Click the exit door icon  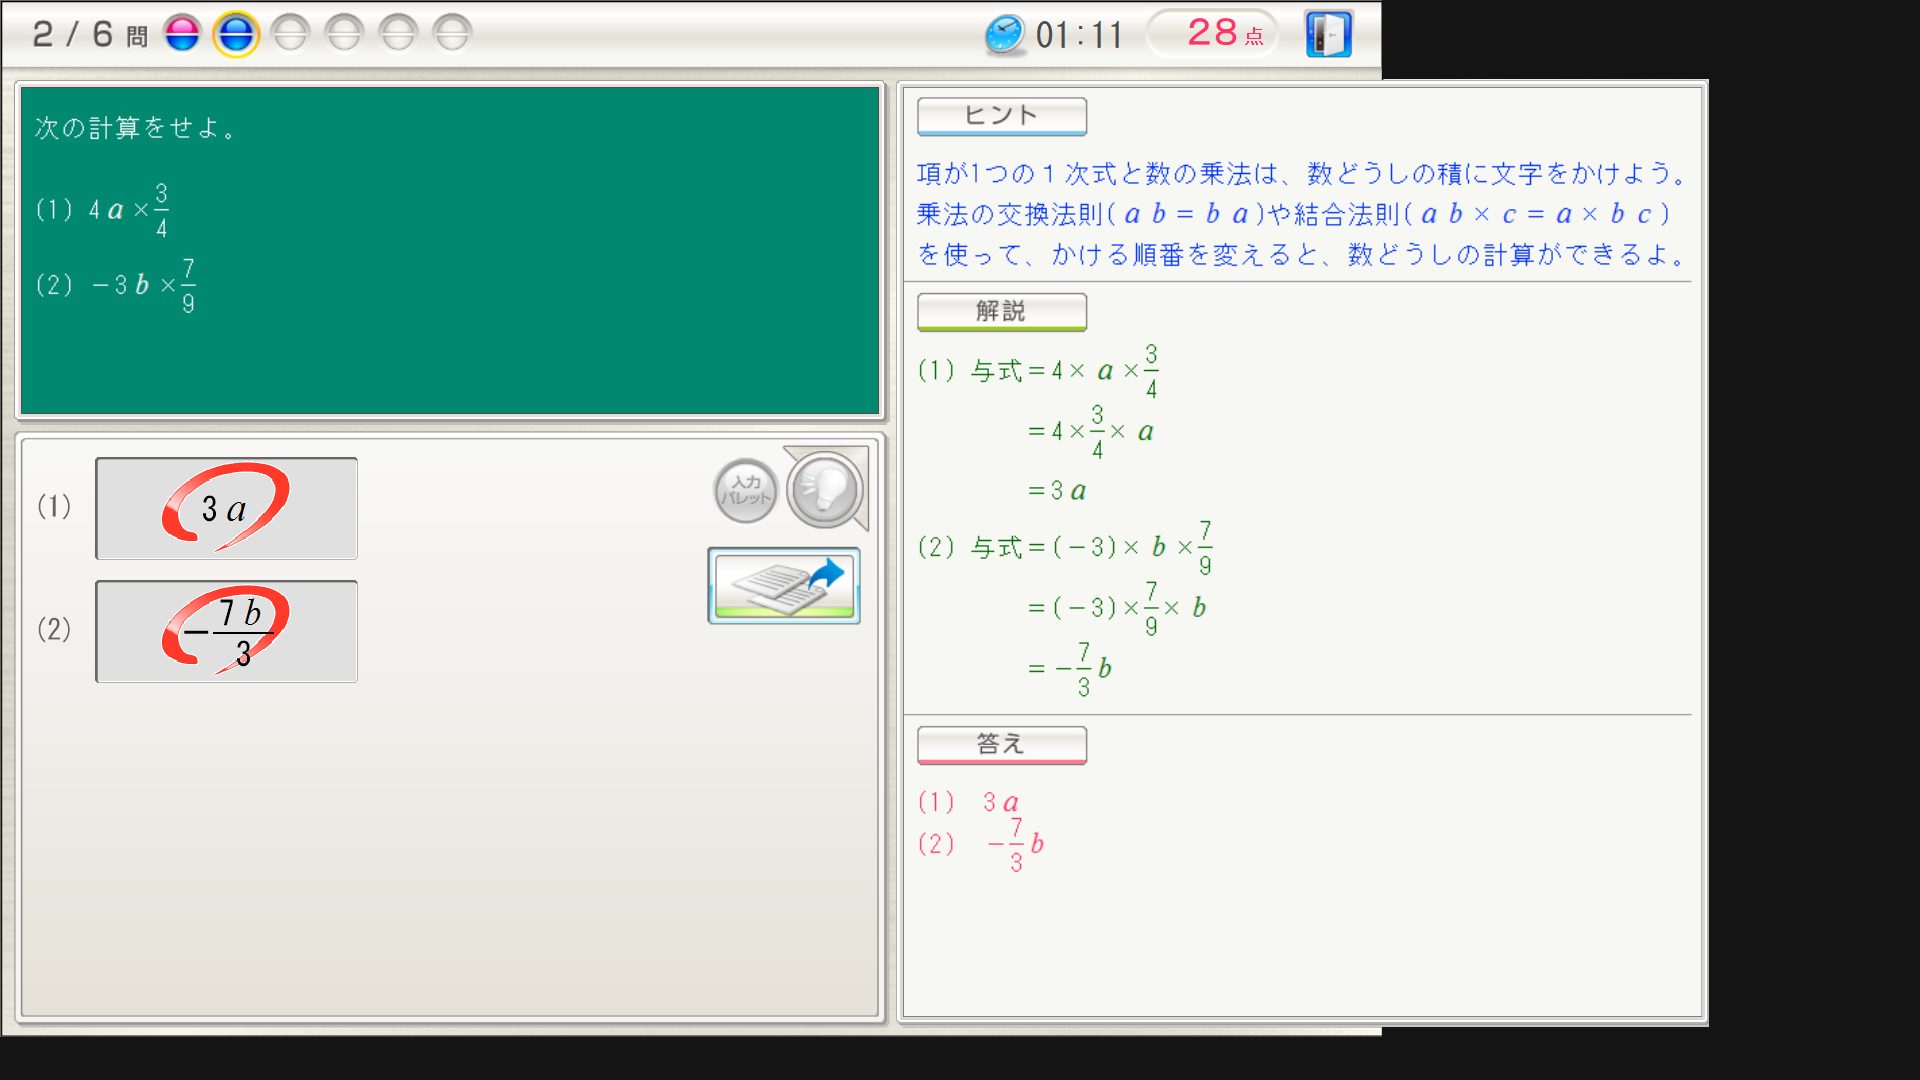(x=1328, y=34)
